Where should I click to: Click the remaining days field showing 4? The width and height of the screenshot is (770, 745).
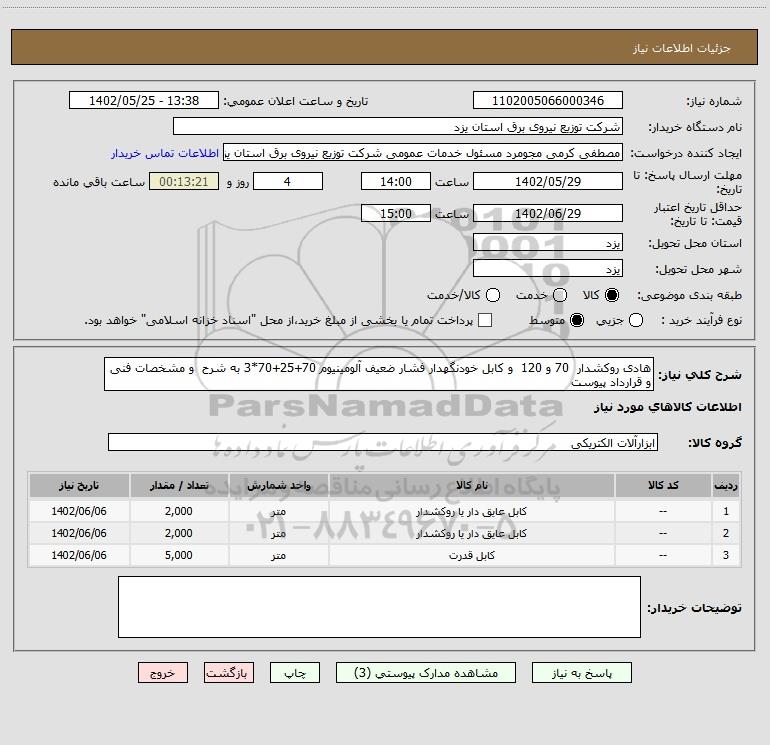click(288, 182)
